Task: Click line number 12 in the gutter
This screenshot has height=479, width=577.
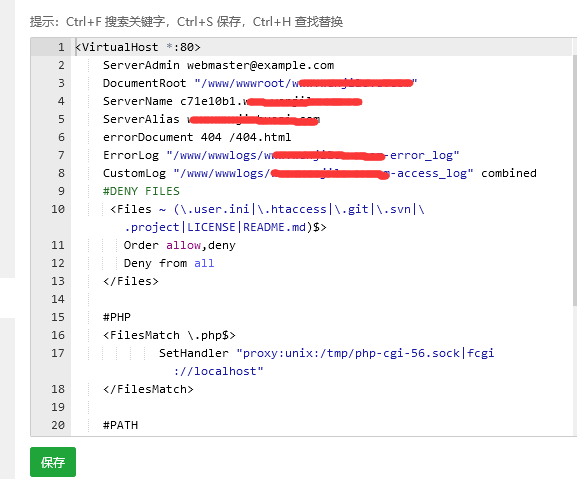Action: 58,263
